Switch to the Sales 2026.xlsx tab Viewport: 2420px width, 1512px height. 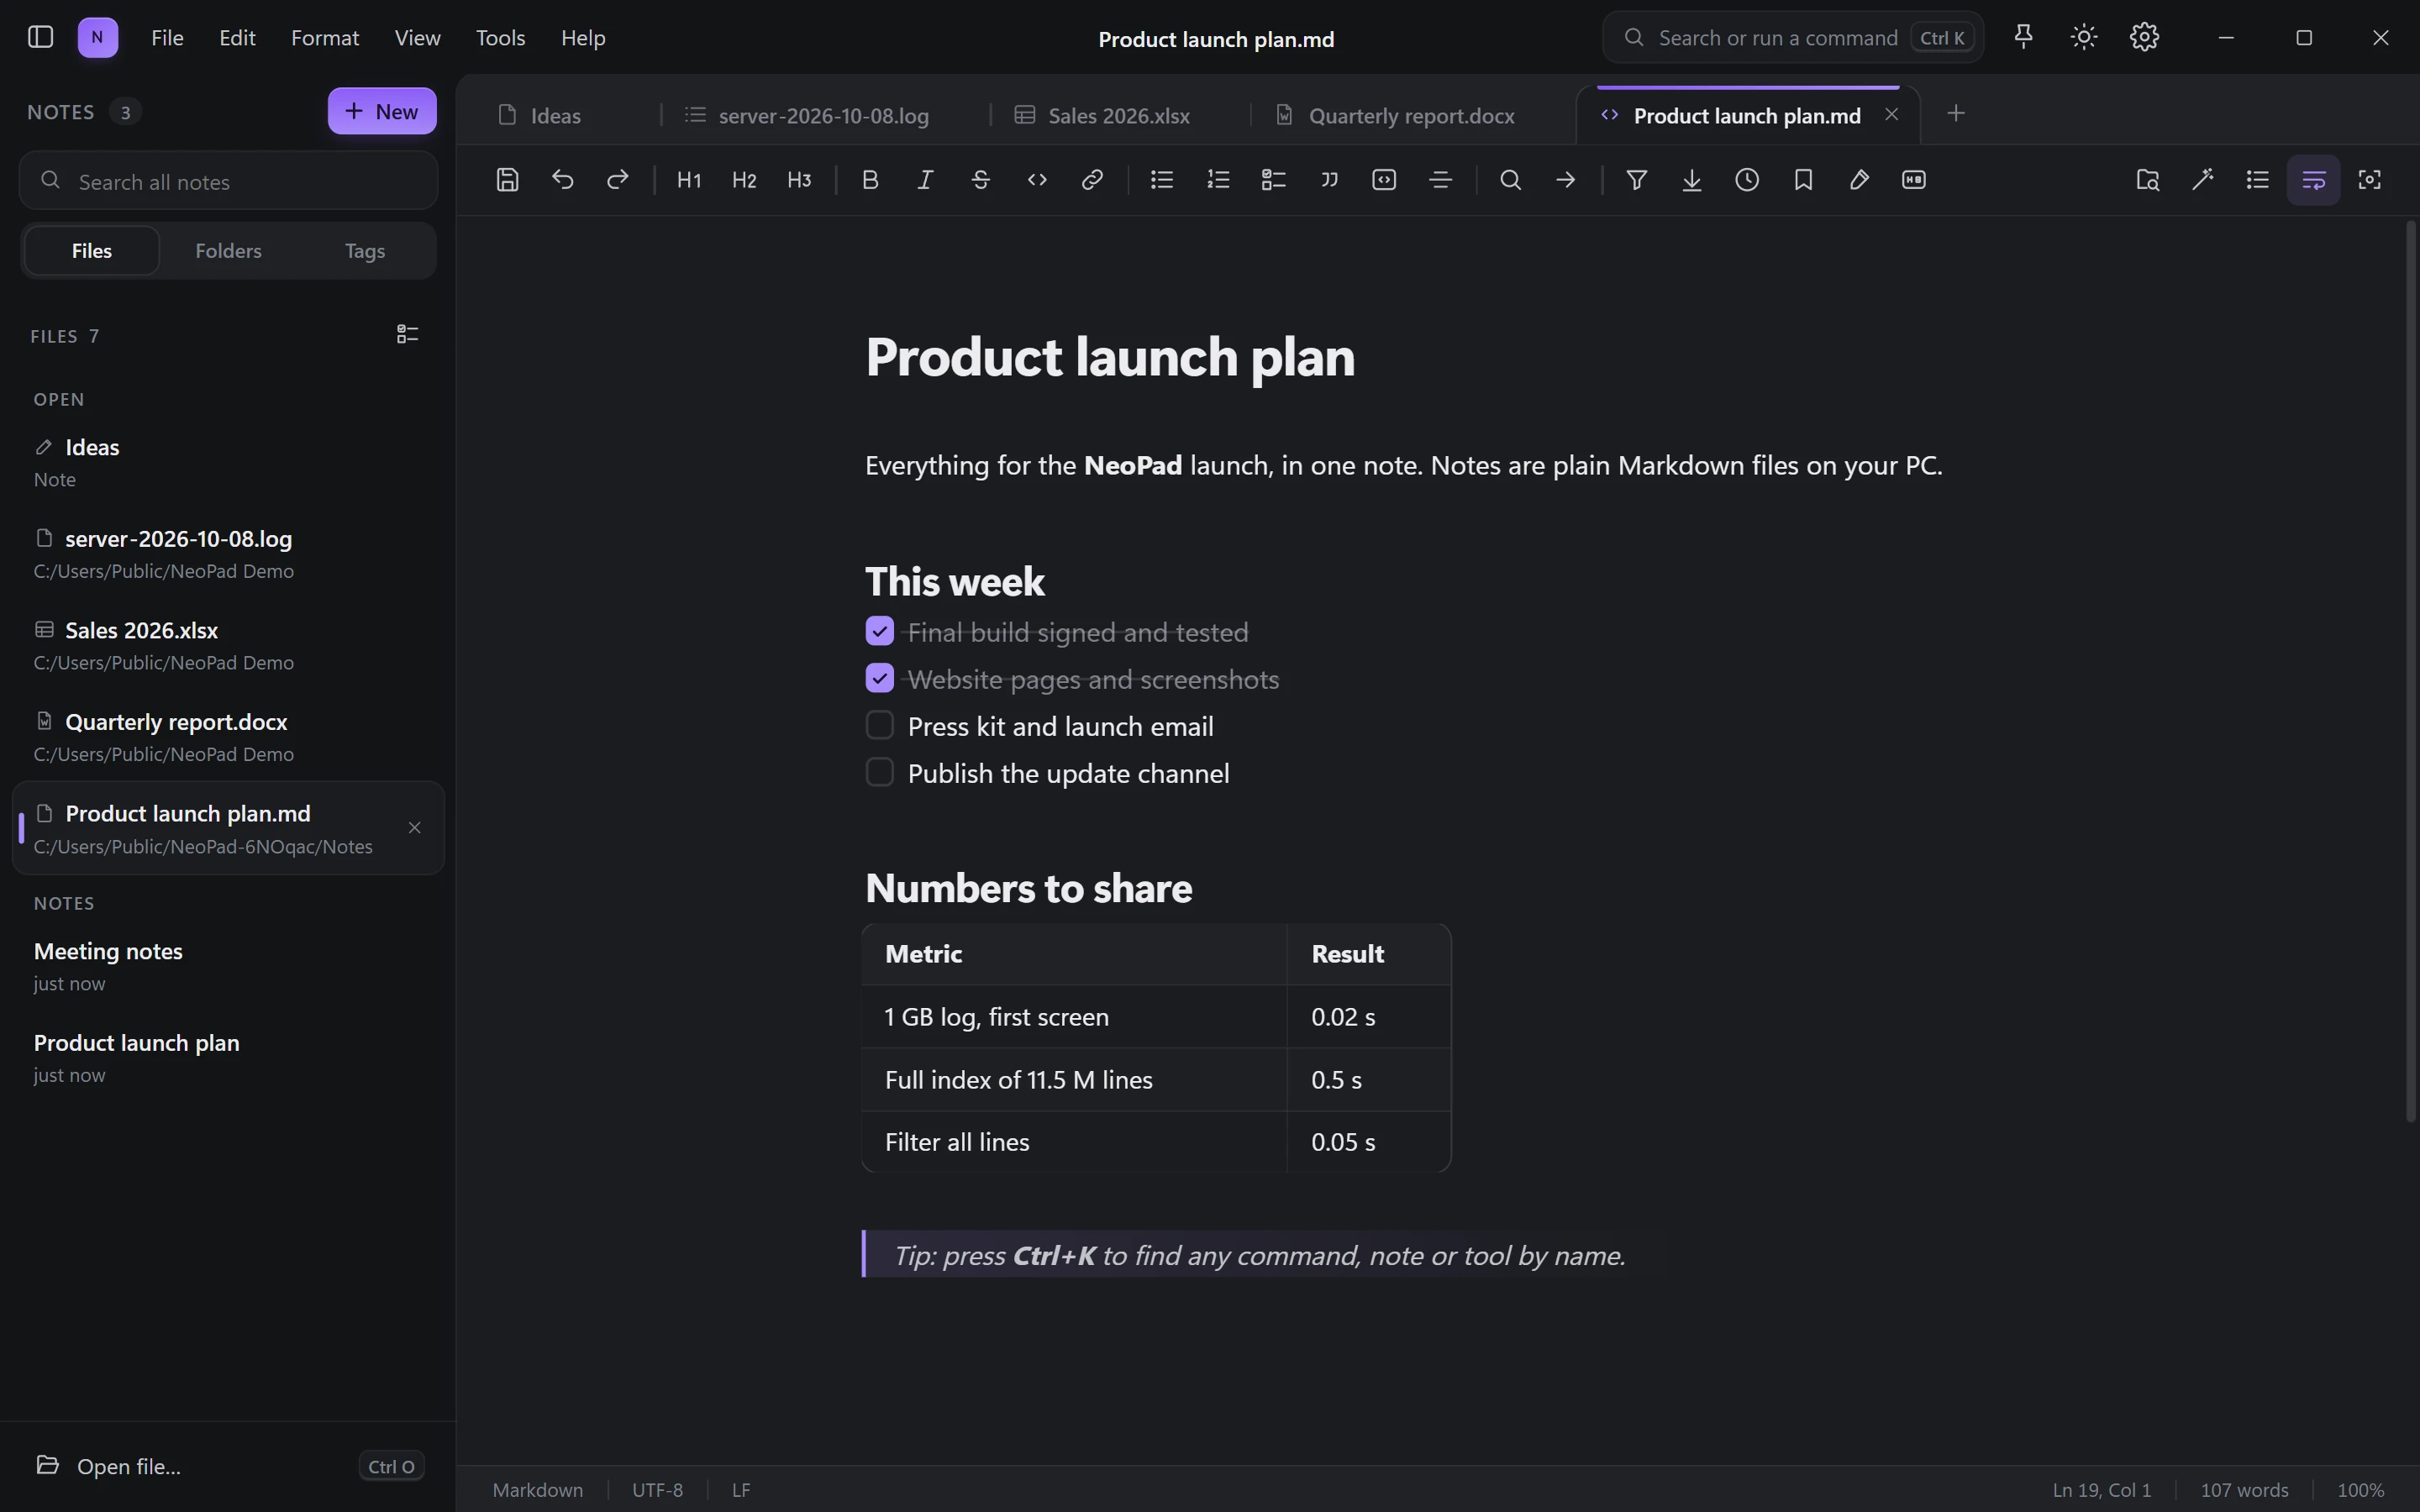click(x=1119, y=115)
